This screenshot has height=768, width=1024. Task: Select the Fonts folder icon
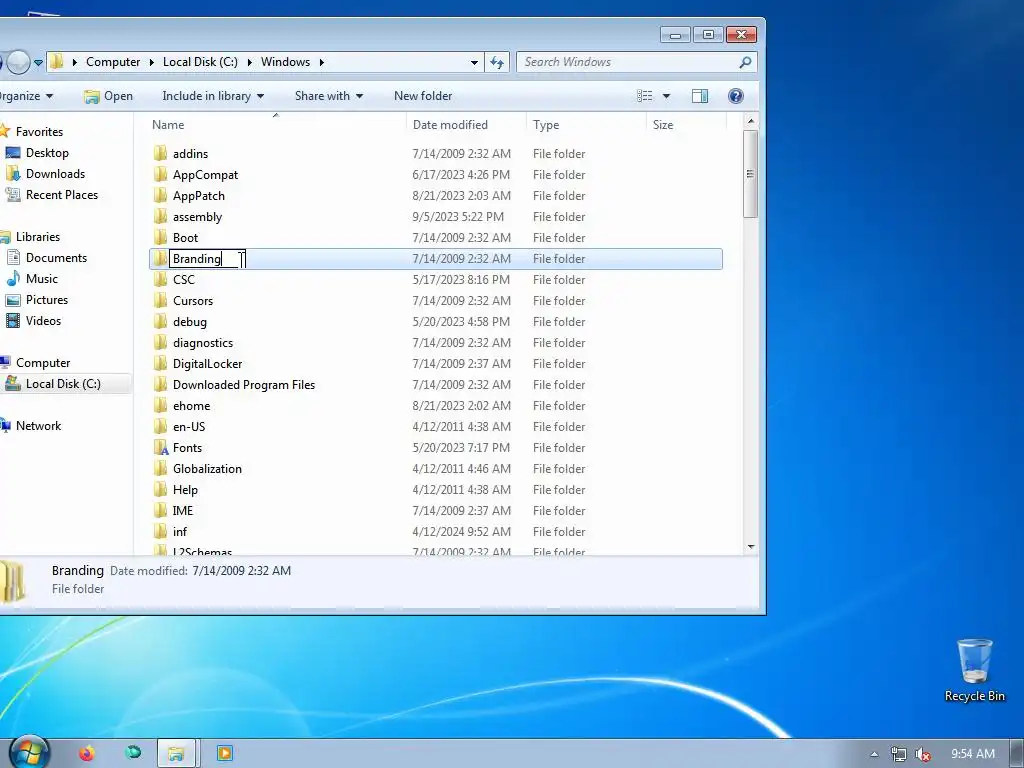click(x=161, y=447)
